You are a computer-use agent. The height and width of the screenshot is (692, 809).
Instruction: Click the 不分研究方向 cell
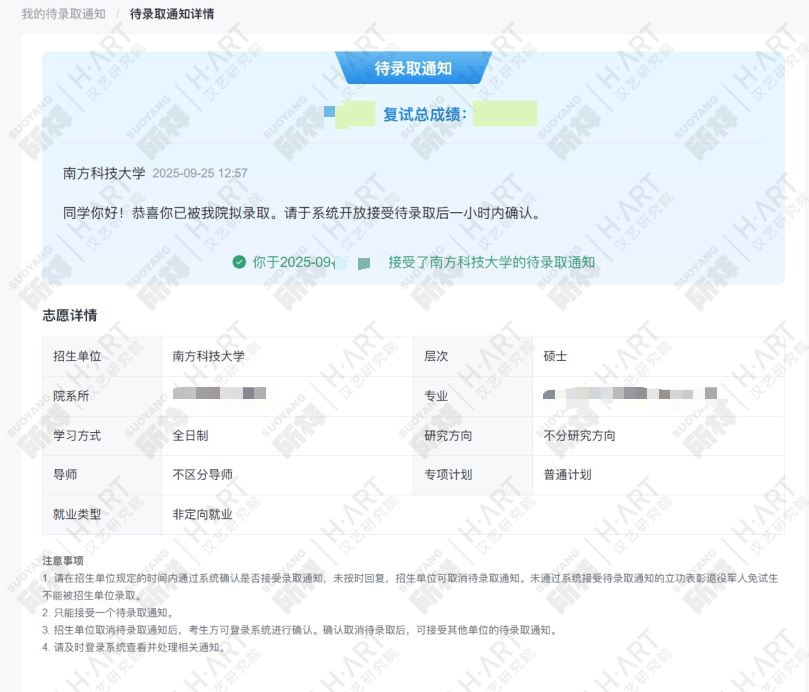click(579, 436)
